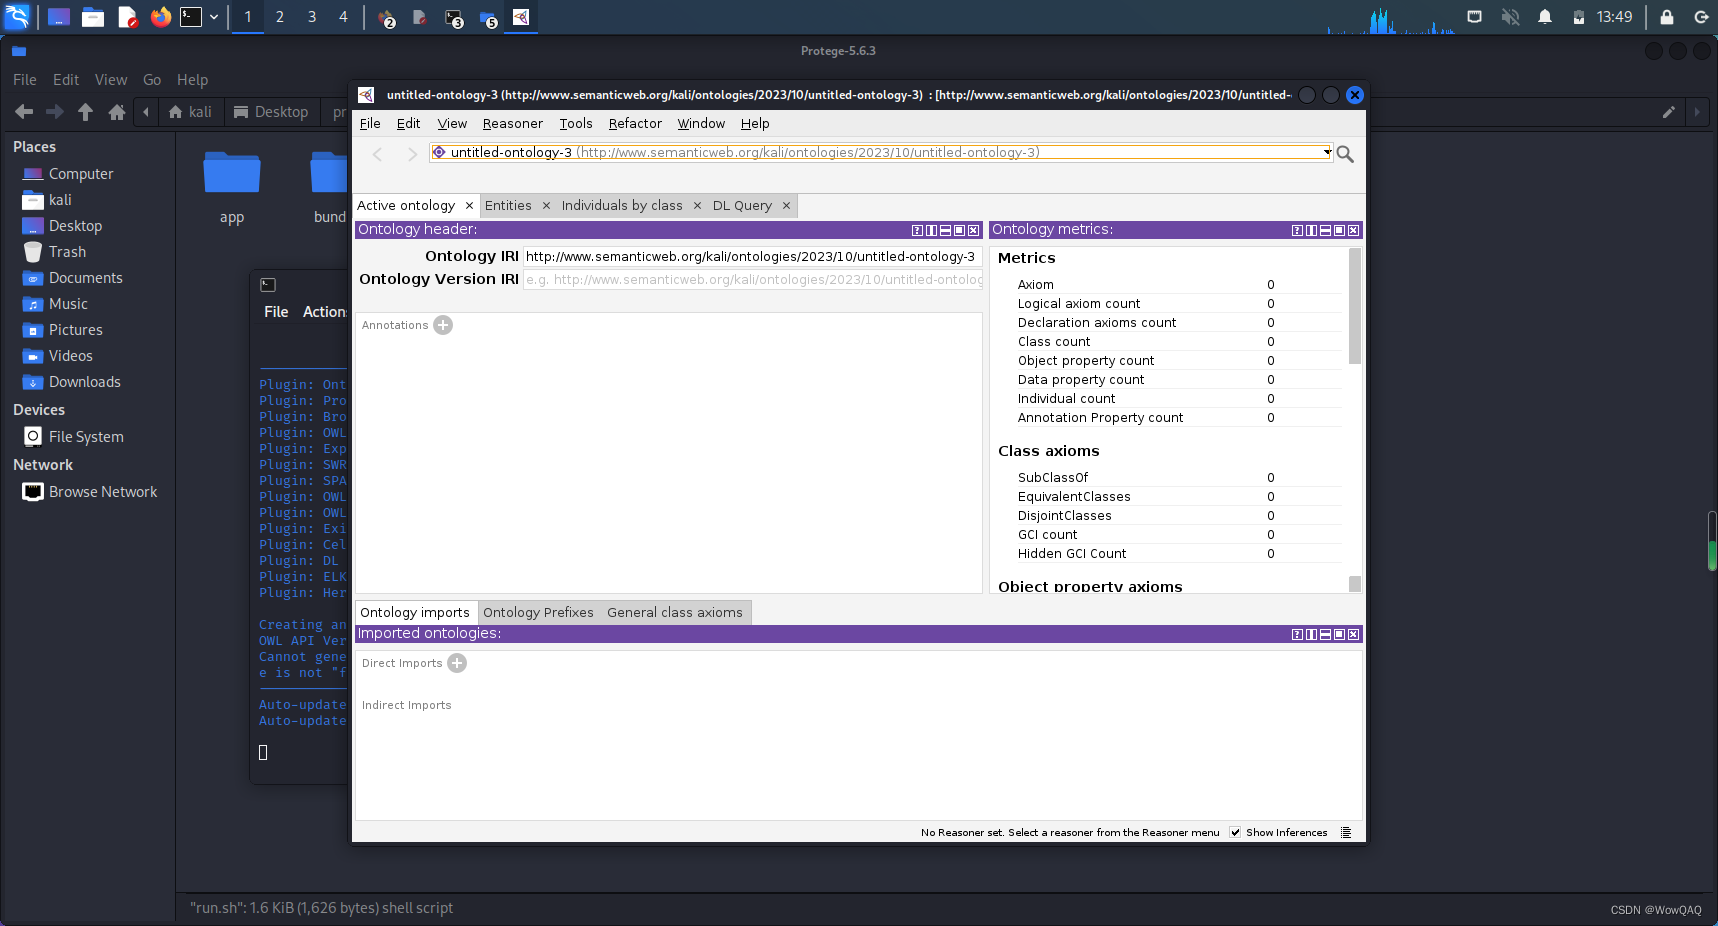Screen dimensions: 1718x926
Task: Open the Window menu in Protege
Action: click(701, 124)
